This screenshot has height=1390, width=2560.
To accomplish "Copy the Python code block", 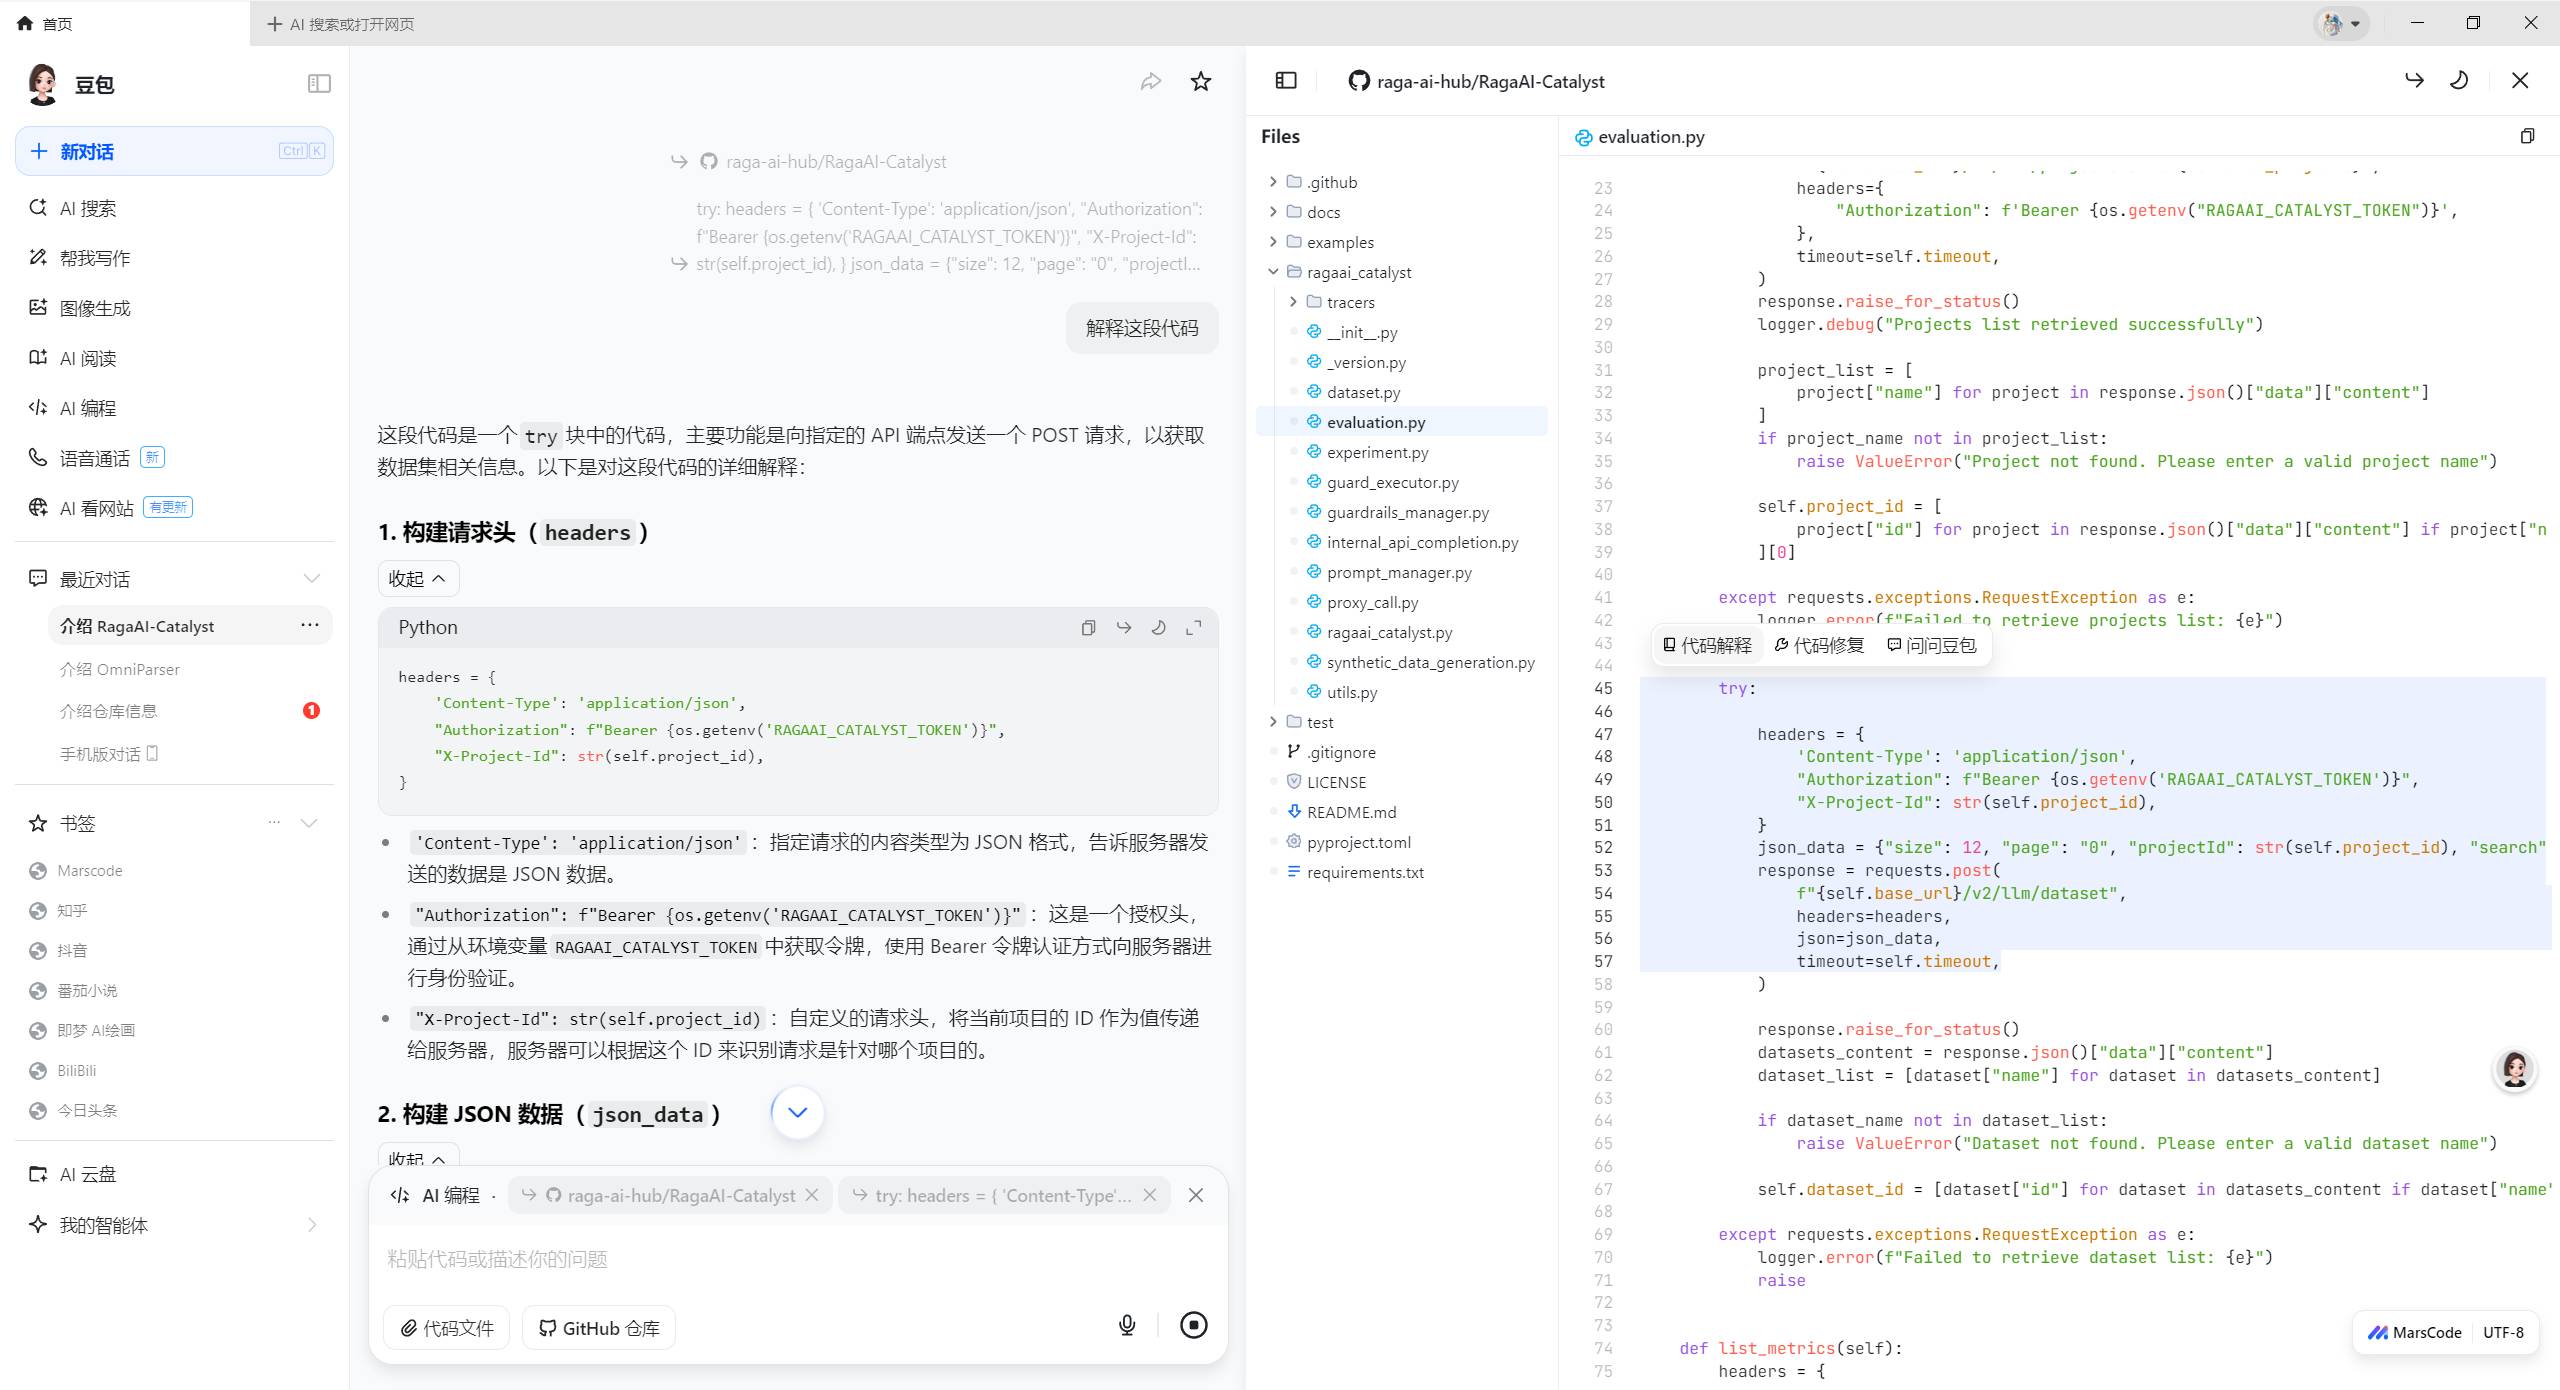I will pyautogui.click(x=1088, y=628).
